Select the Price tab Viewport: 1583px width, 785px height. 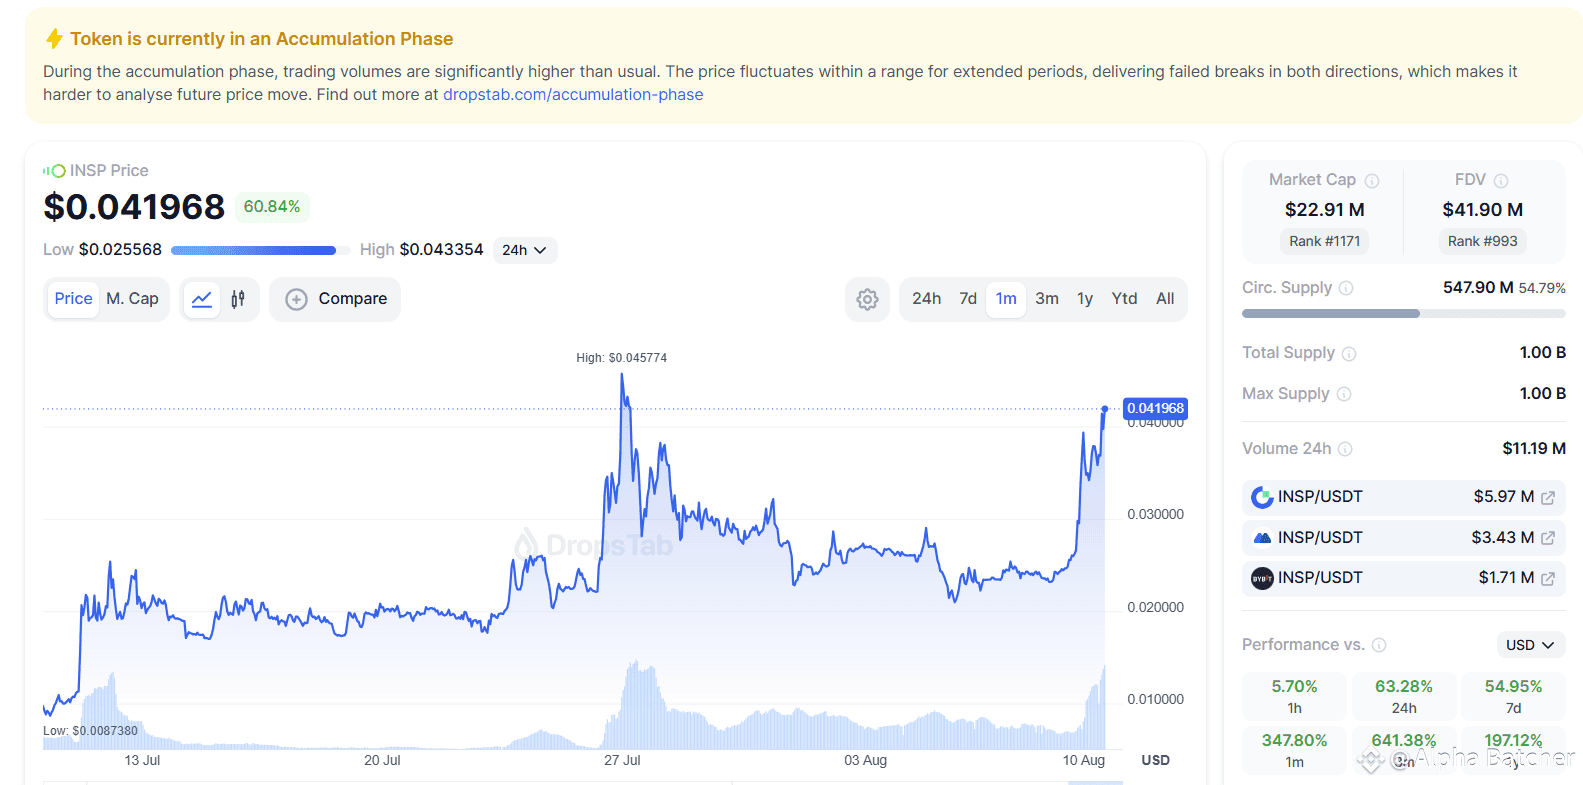click(x=73, y=299)
